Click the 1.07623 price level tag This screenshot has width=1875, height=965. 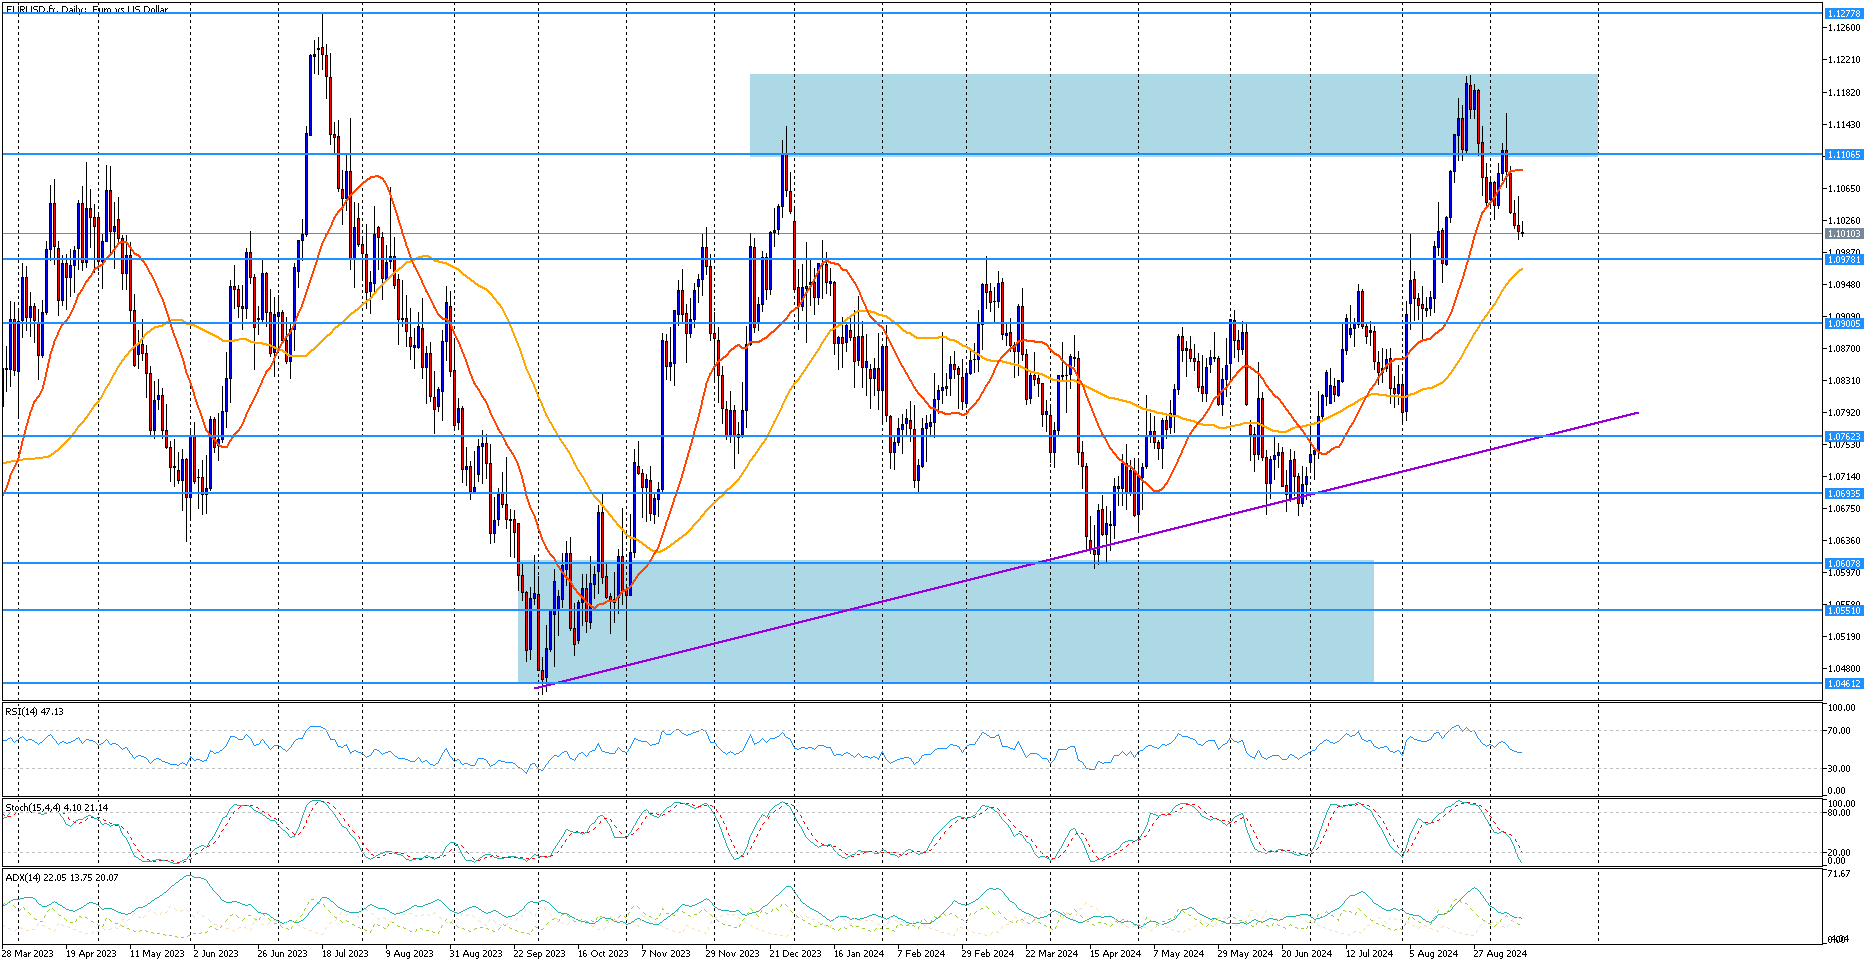pyautogui.click(x=1843, y=437)
